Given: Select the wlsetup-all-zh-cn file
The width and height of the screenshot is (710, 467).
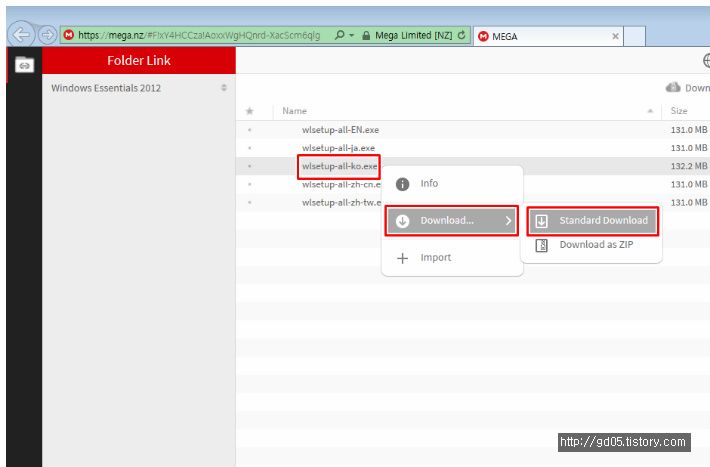Looking at the screenshot, I should [x=341, y=184].
